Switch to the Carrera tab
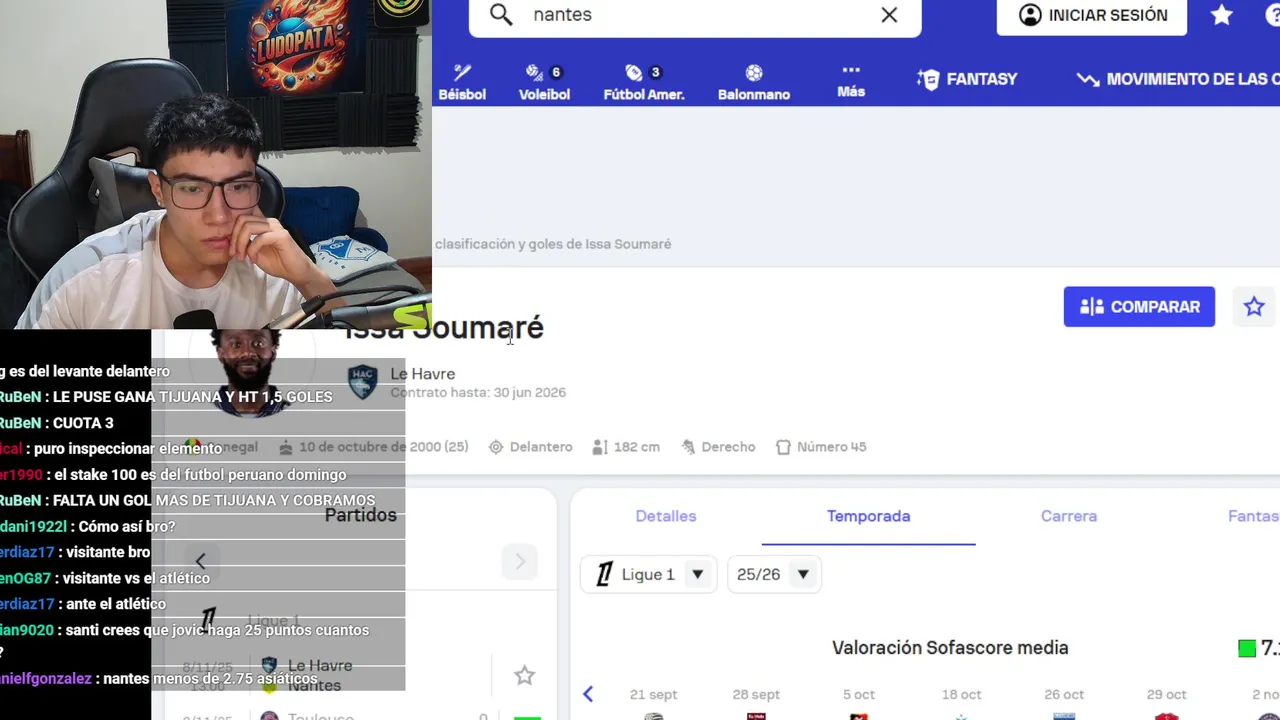1280x720 pixels. (x=1069, y=516)
